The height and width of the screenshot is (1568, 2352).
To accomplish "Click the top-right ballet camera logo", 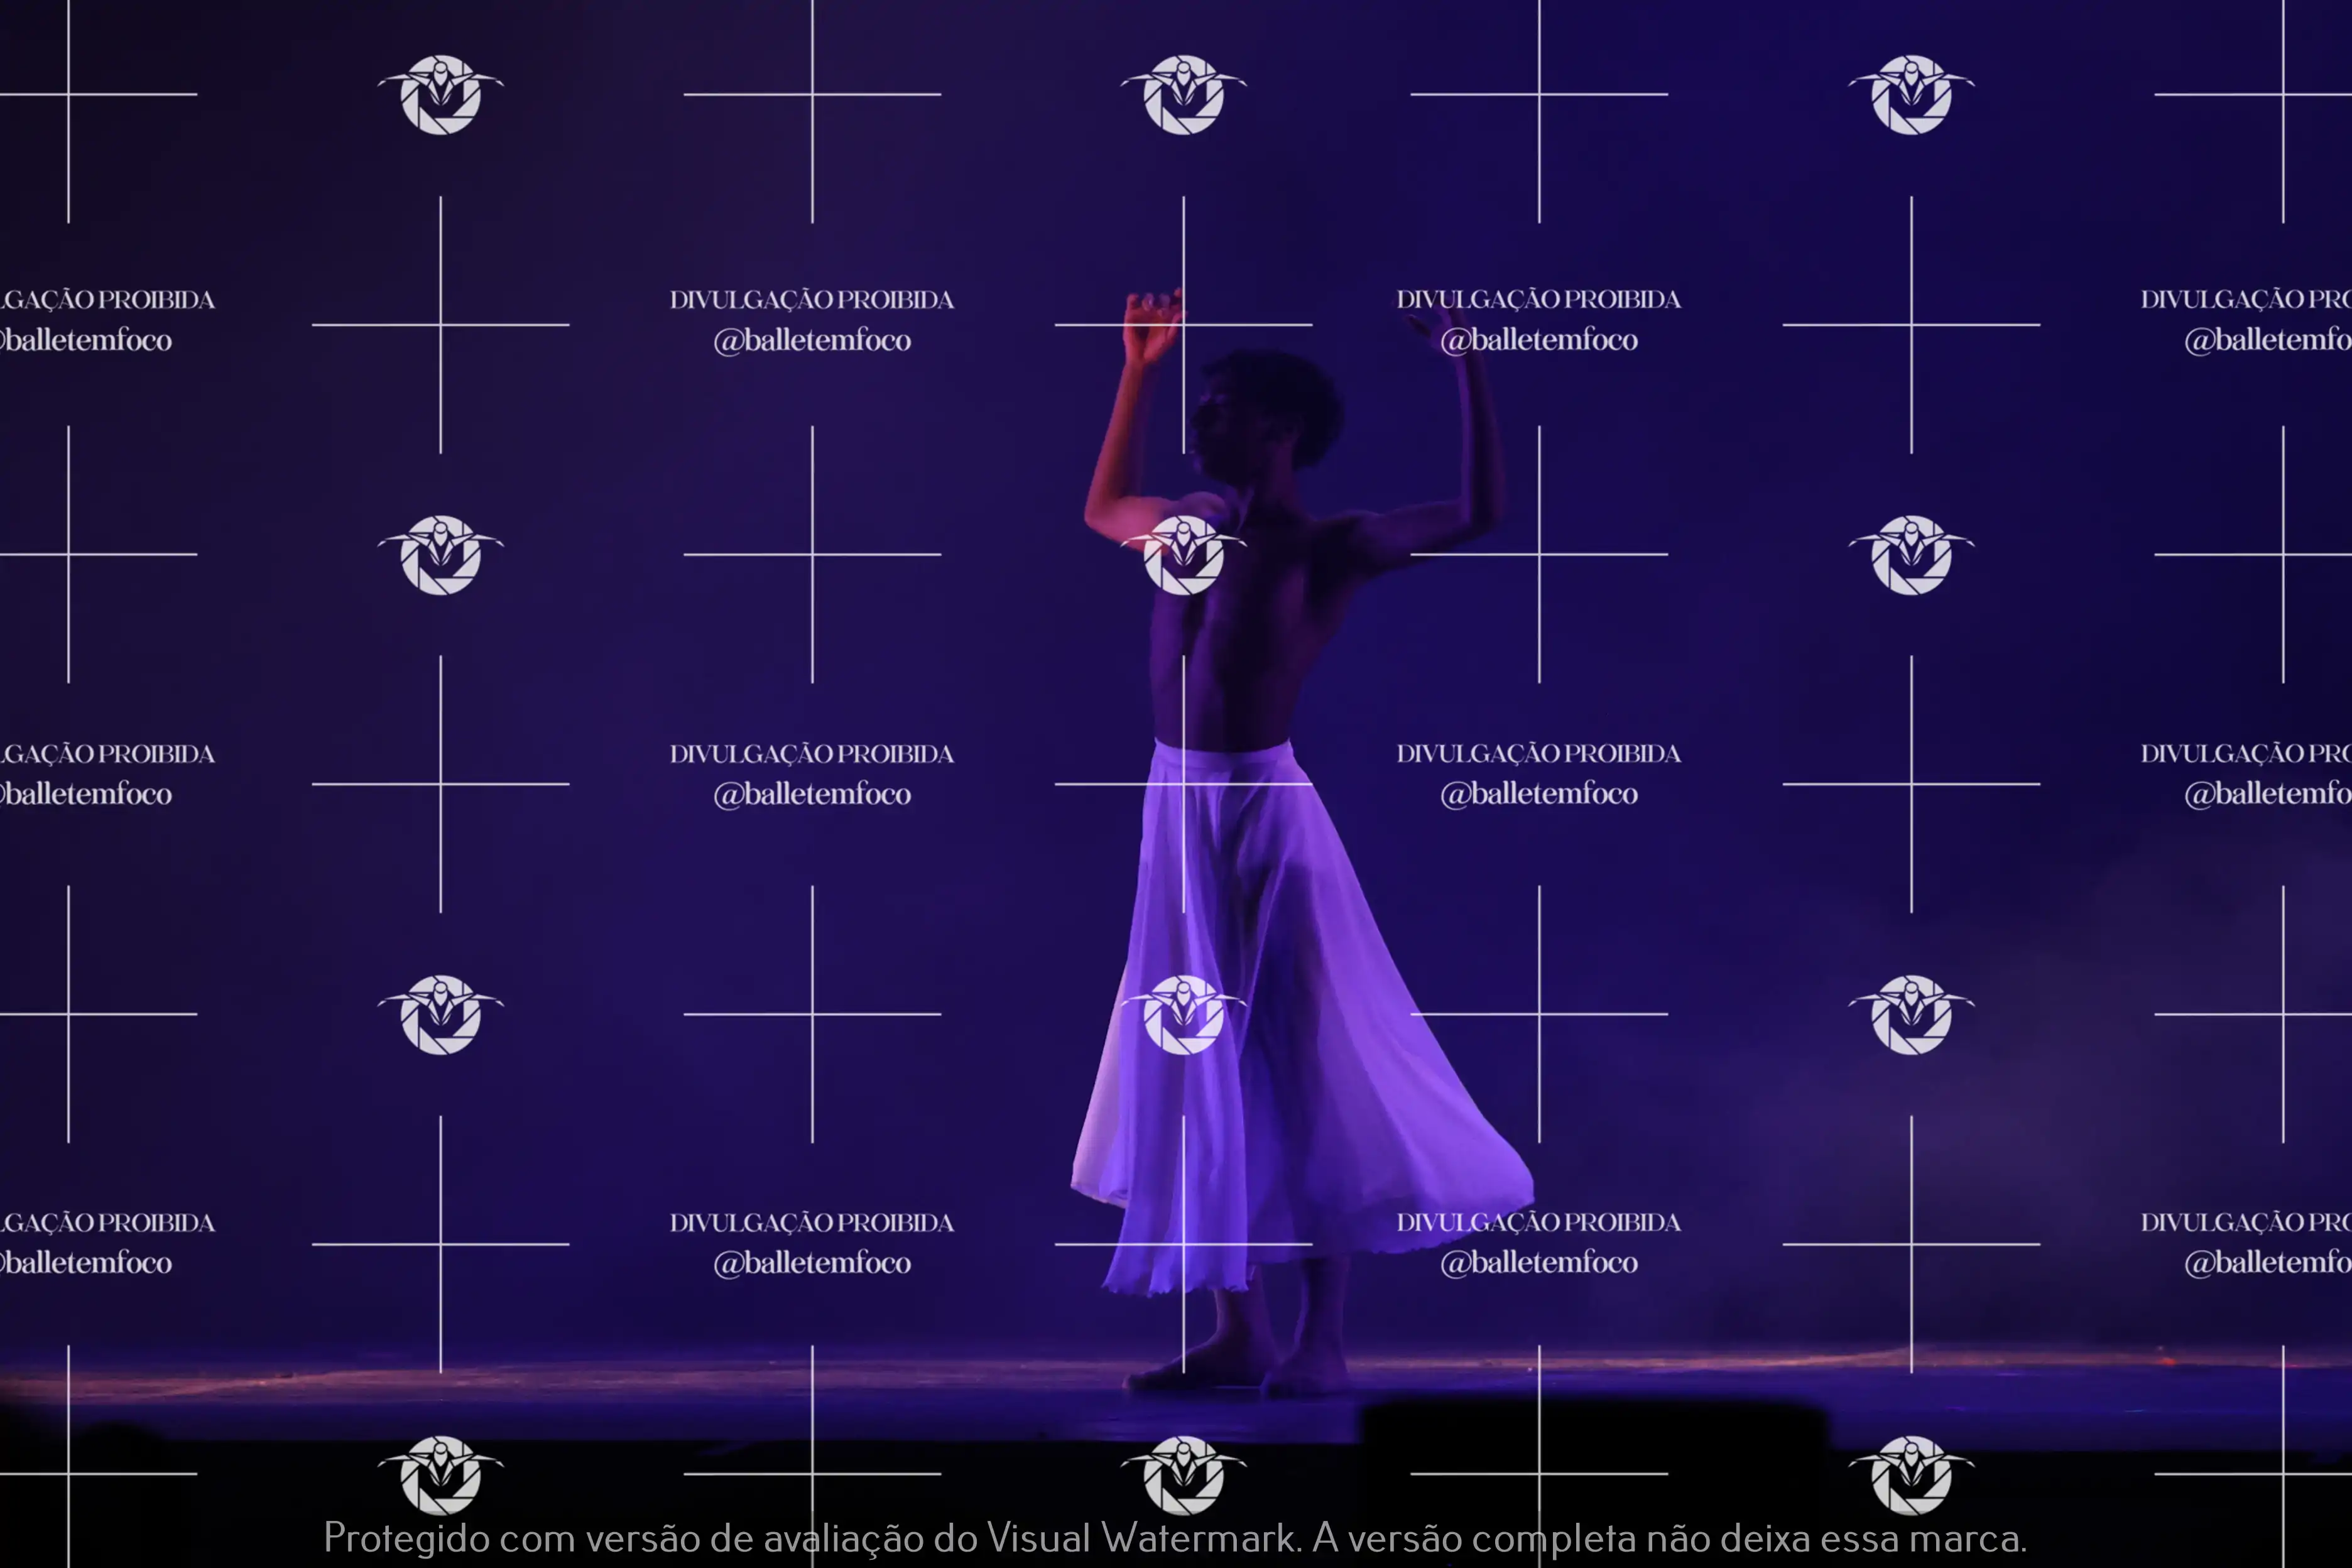I will (1911, 95).
